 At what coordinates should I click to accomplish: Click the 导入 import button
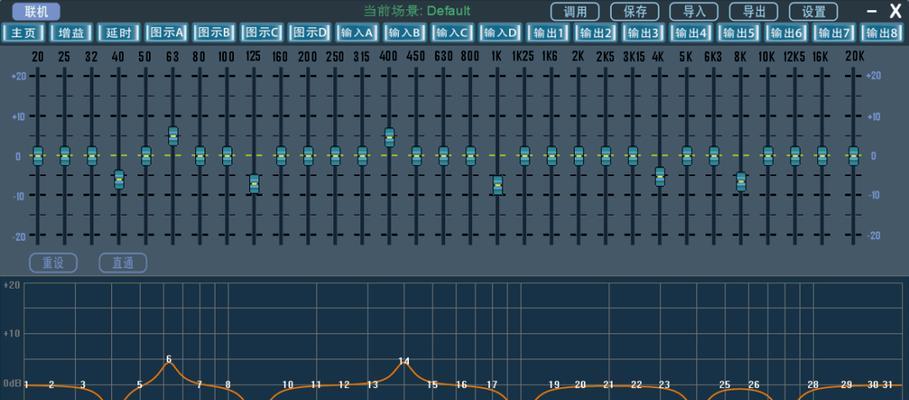tap(694, 12)
